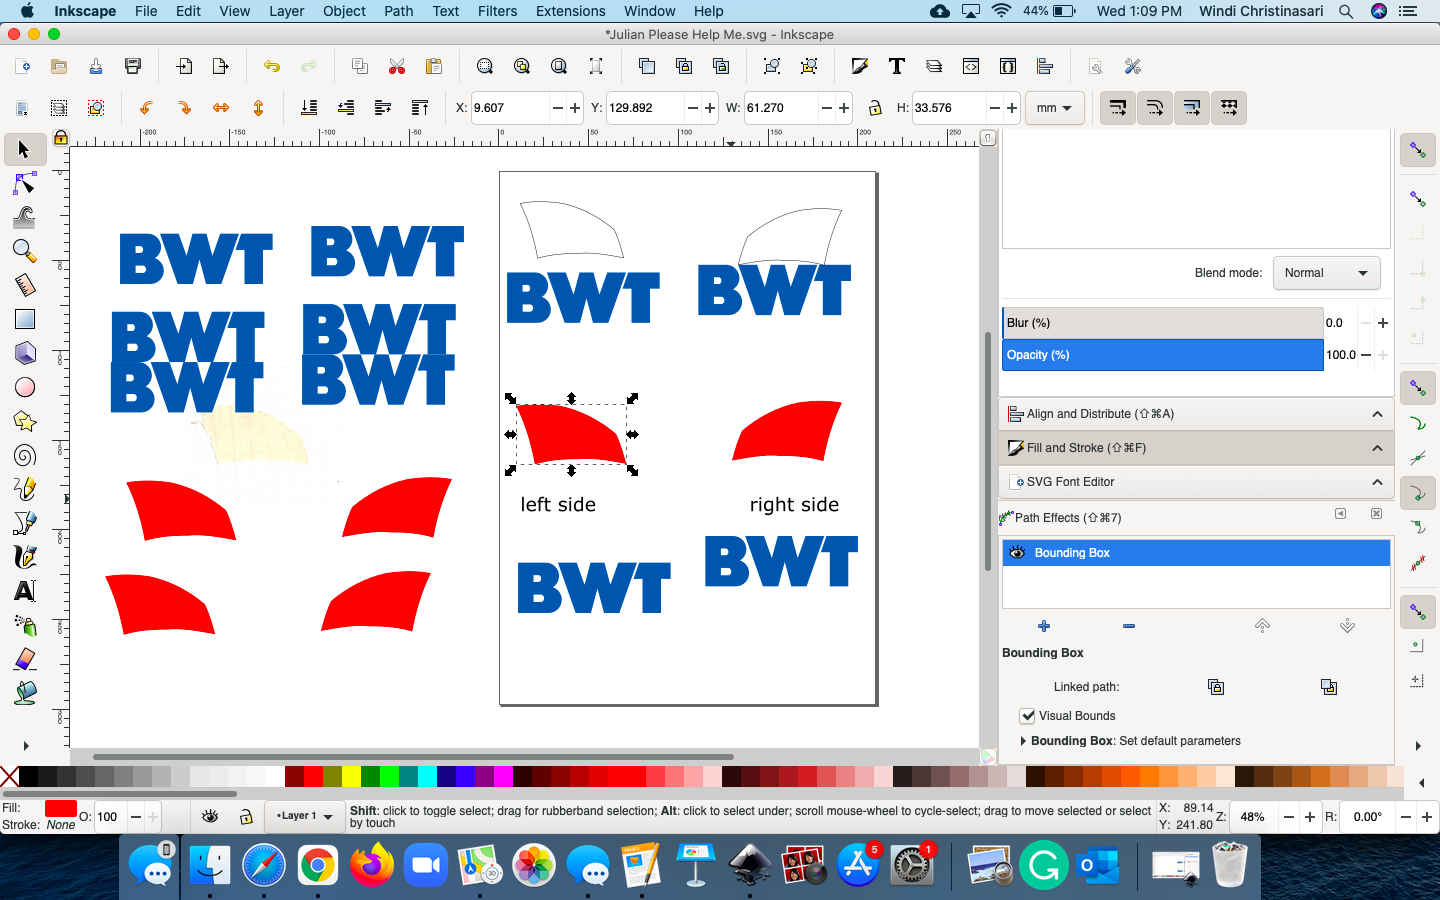
Task: Open Align and Distribute toolbar icon
Action: click(1045, 66)
